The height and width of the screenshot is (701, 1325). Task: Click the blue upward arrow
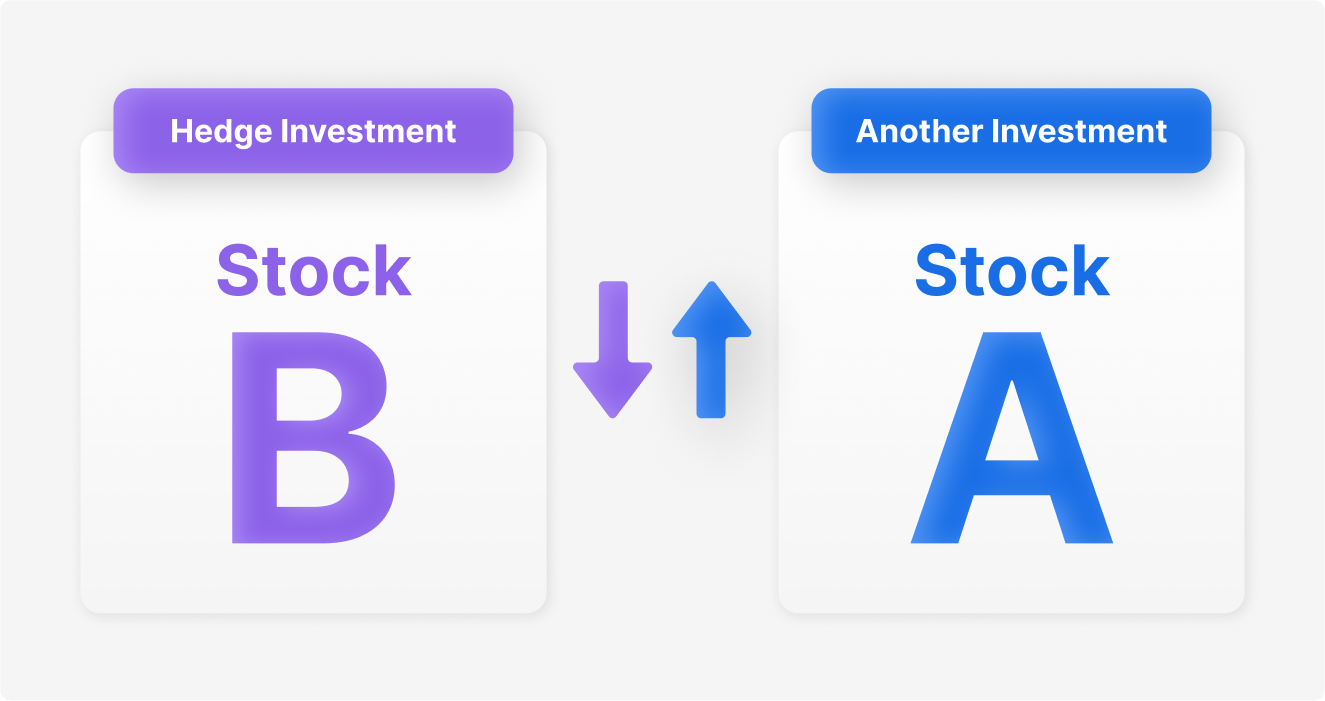pyautogui.click(x=711, y=350)
